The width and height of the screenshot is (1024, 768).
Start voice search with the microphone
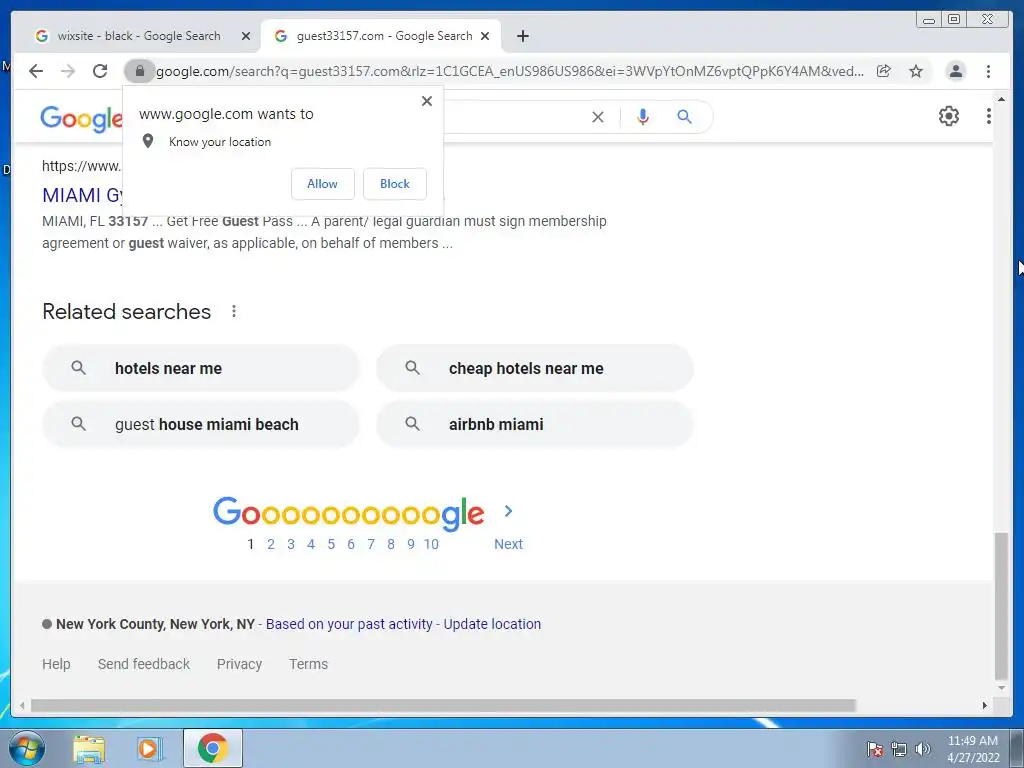click(643, 117)
